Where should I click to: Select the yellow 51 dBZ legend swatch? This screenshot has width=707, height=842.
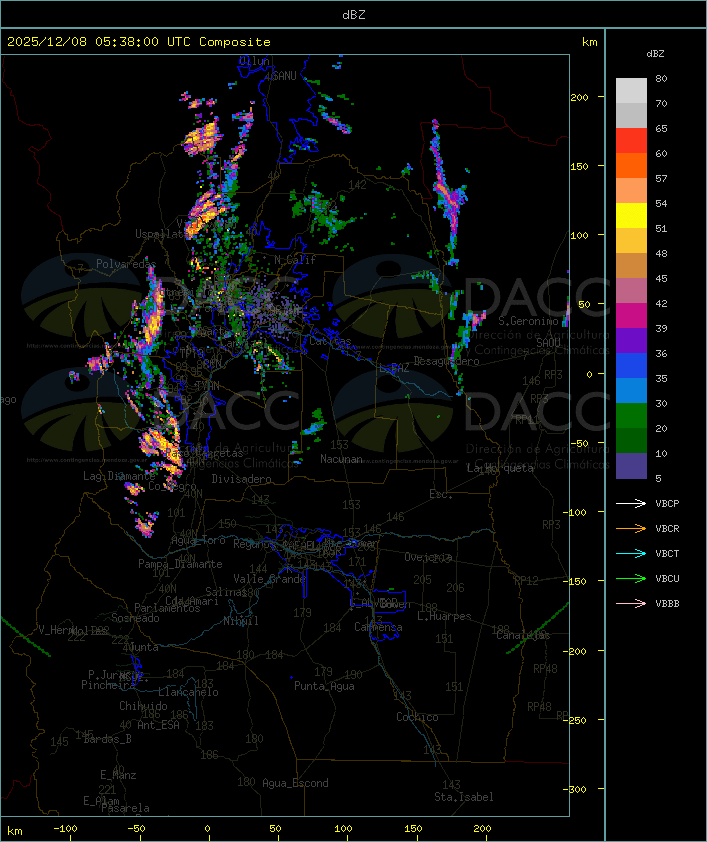pos(631,216)
